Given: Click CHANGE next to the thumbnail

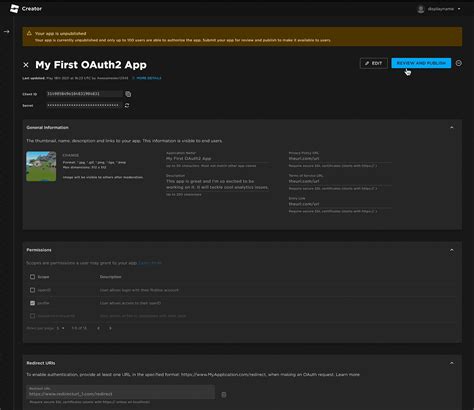Looking at the screenshot, I should pyautogui.click(x=71, y=155).
